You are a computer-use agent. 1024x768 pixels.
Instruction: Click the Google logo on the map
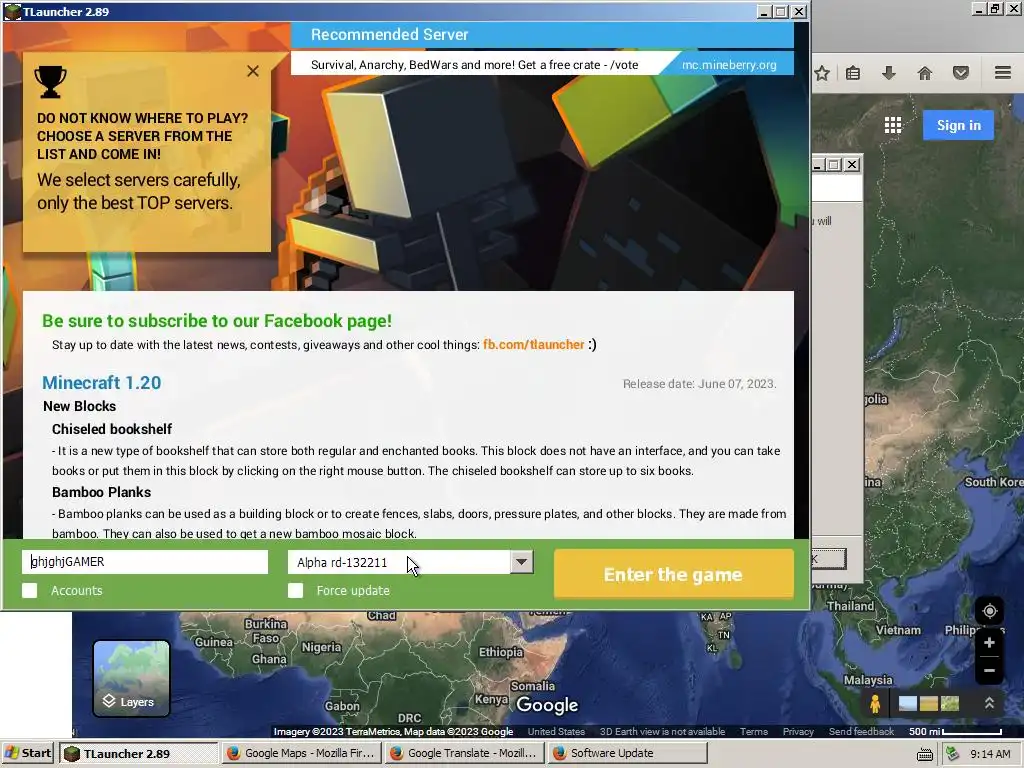click(547, 705)
